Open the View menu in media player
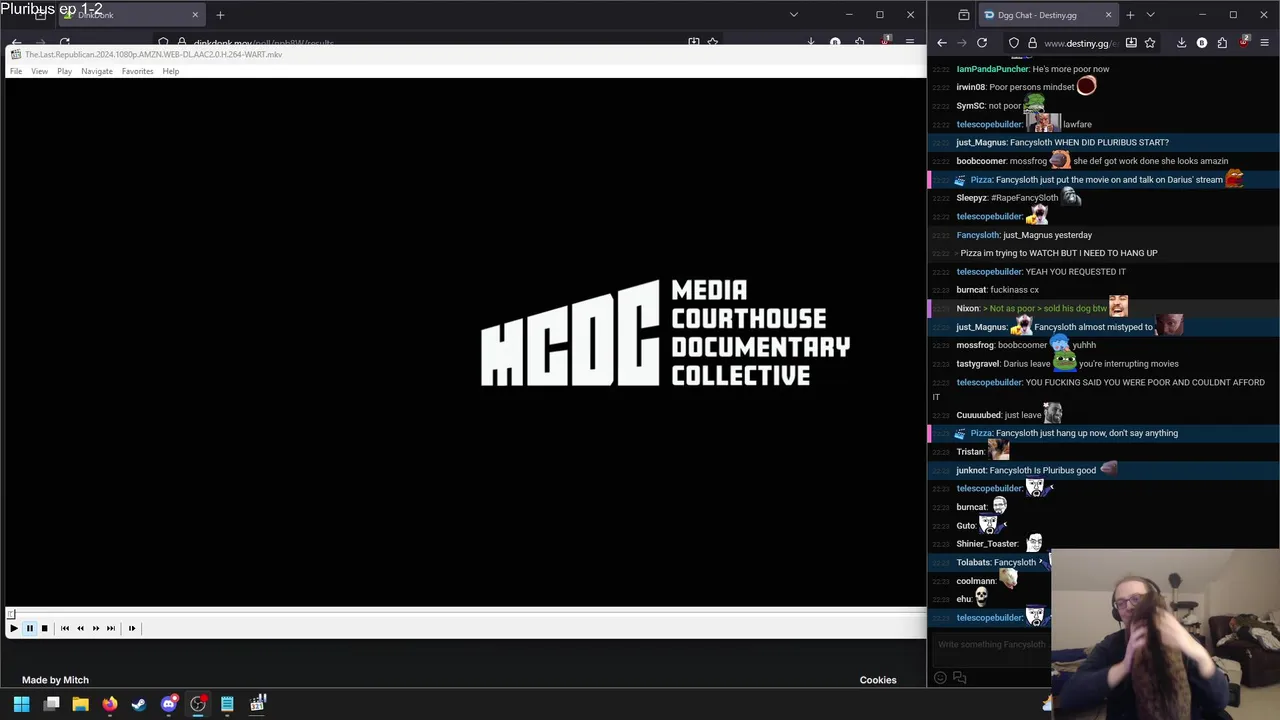This screenshot has width=1280, height=720. (x=39, y=71)
